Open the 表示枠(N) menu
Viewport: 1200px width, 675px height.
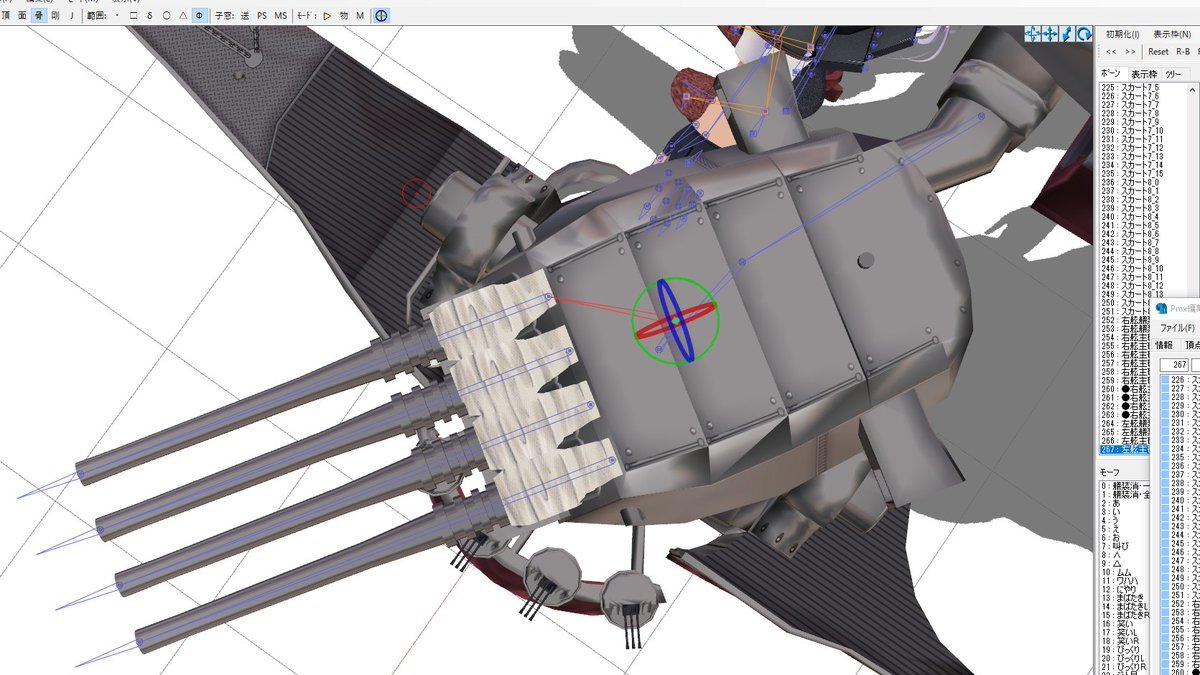point(1171,34)
